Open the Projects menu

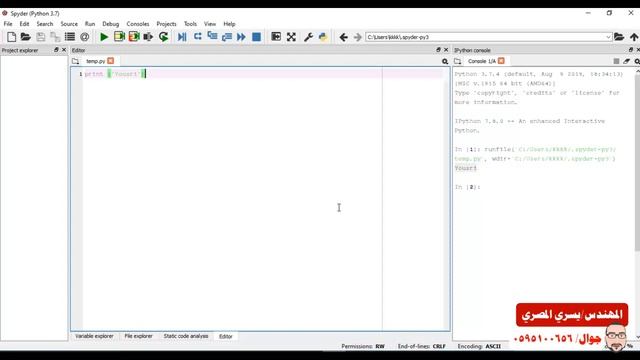pyautogui.click(x=166, y=24)
